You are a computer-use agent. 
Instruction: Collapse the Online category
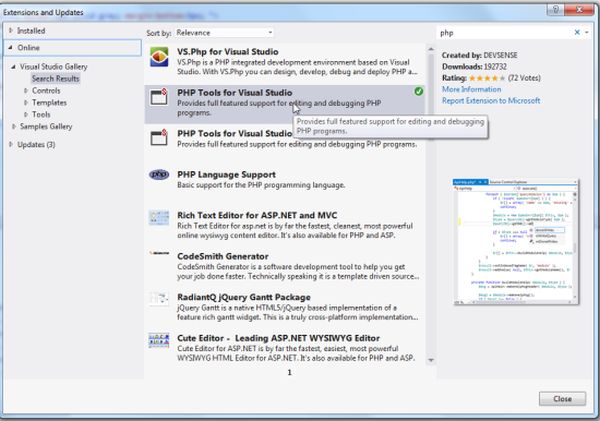[x=10, y=47]
